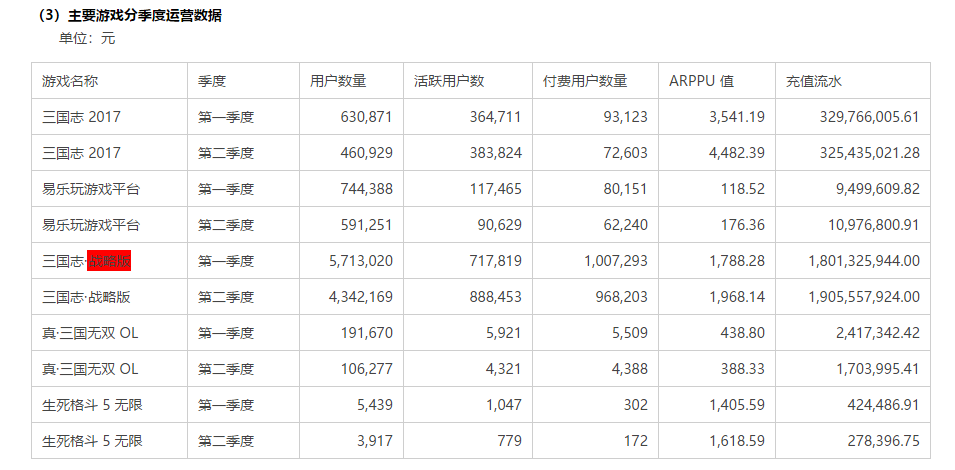Select the recharge amount 325,435,021.28

tap(870, 153)
